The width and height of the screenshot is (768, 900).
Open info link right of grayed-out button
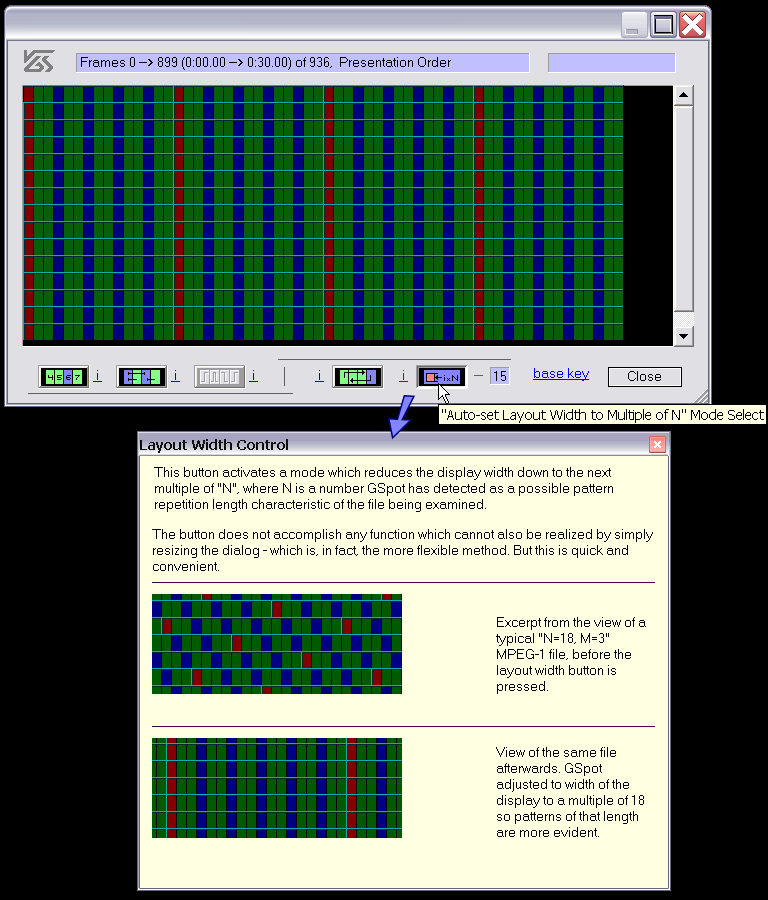253,377
